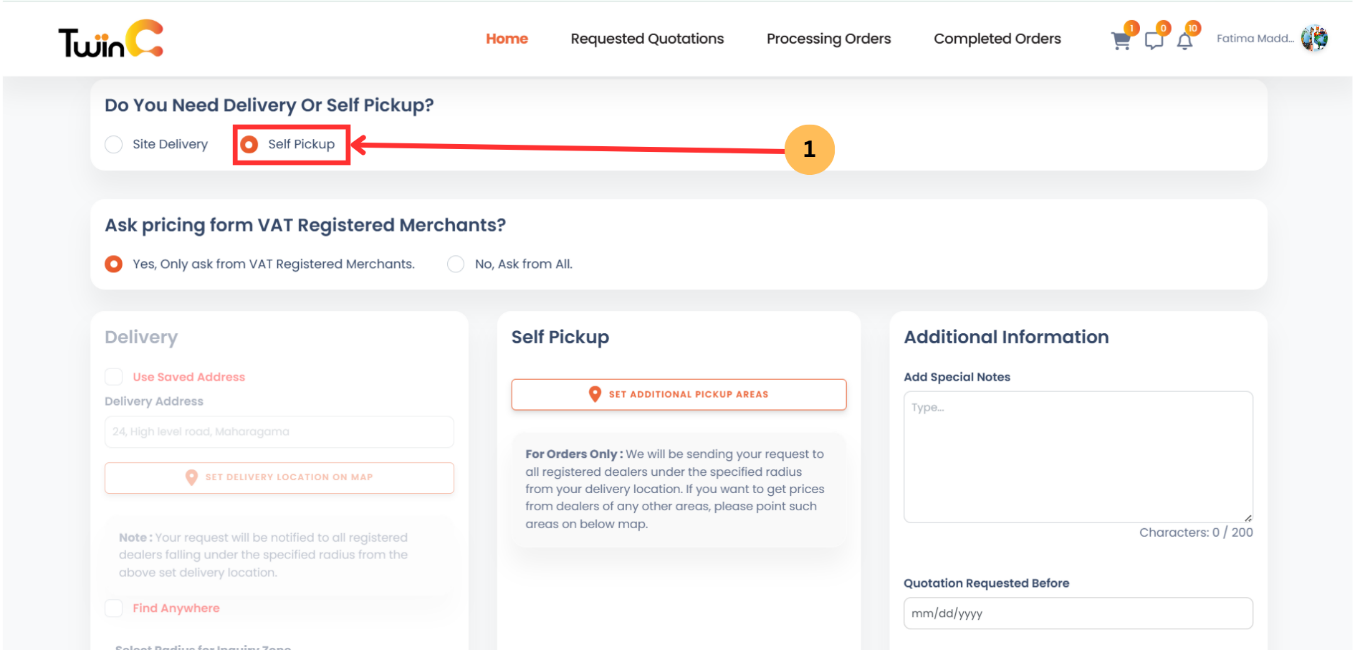Go to Completed Orders

(x=997, y=38)
